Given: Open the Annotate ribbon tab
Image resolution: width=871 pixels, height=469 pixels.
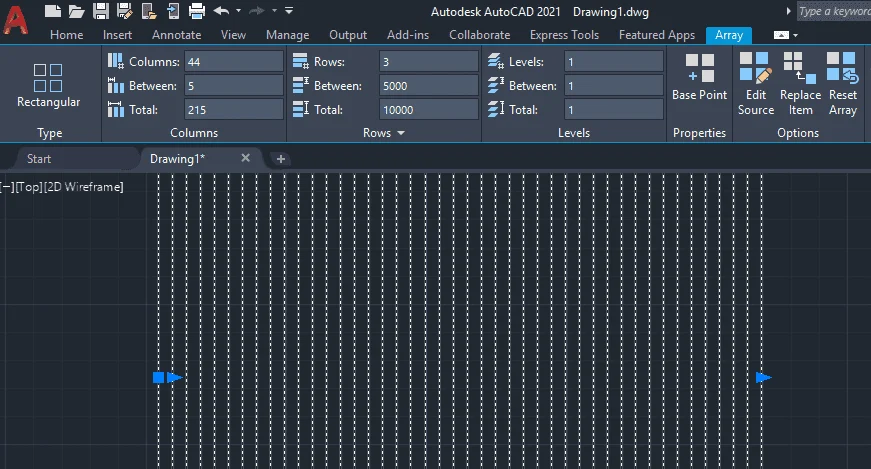Looking at the screenshot, I should (x=177, y=34).
